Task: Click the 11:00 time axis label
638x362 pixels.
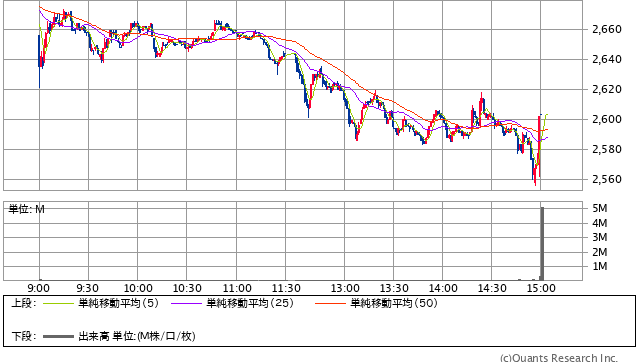Action: 237,288
